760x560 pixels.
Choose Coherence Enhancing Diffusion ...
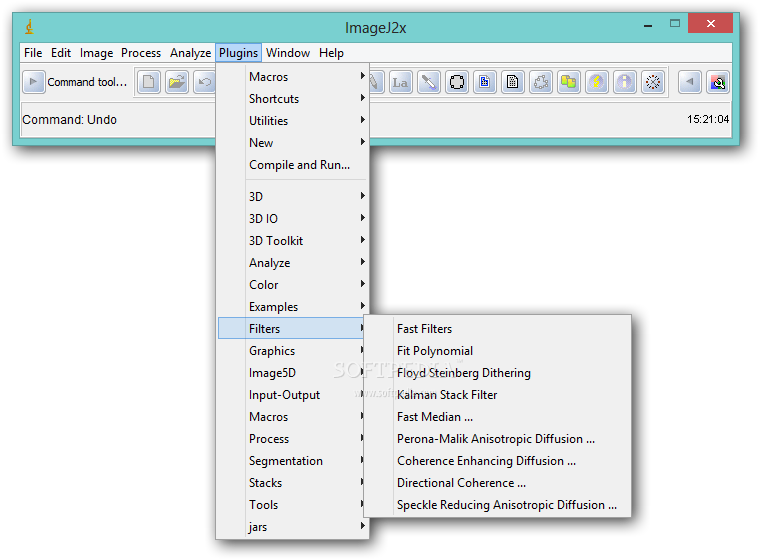point(498,461)
